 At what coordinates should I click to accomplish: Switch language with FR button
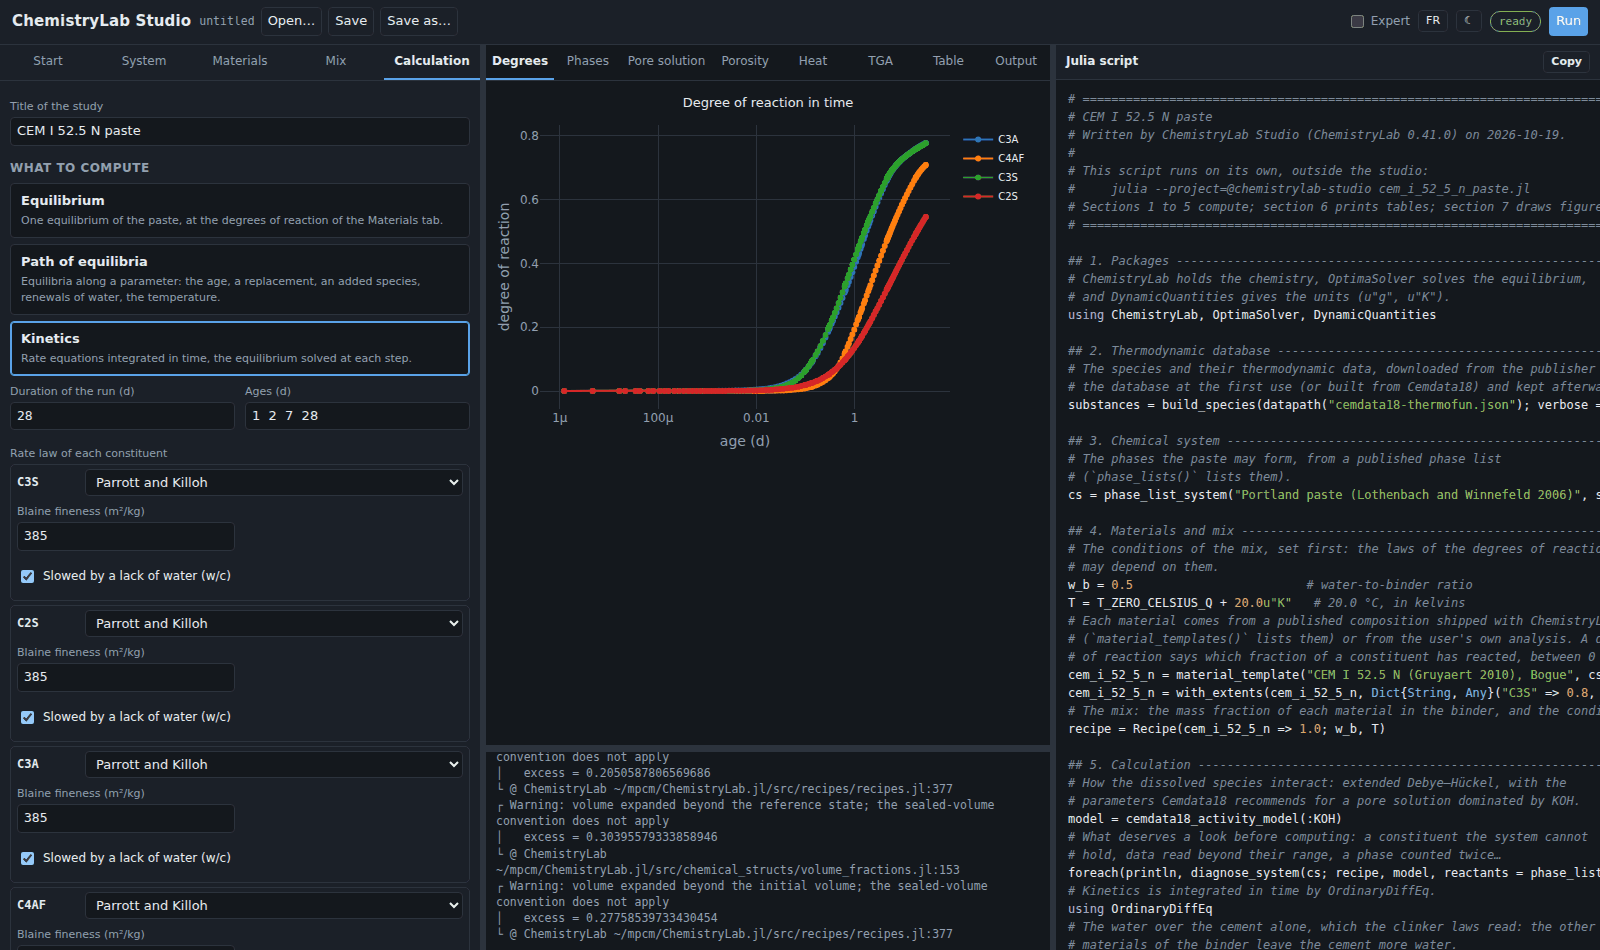tap(1433, 21)
